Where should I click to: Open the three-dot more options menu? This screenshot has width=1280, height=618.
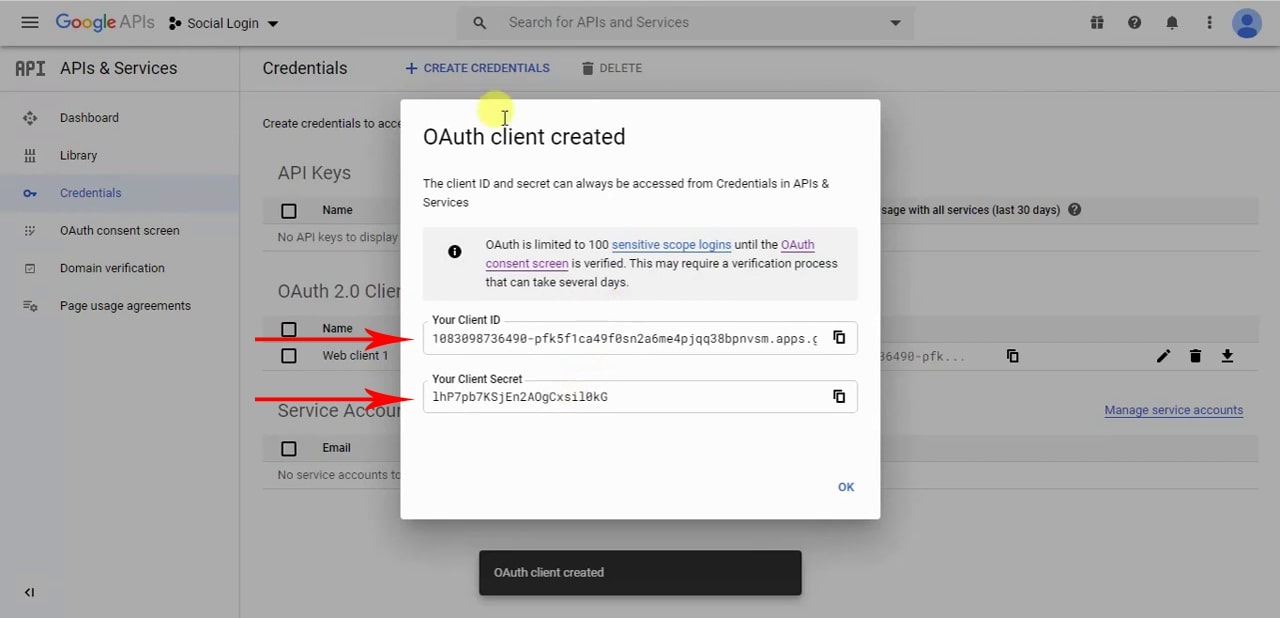click(1209, 22)
